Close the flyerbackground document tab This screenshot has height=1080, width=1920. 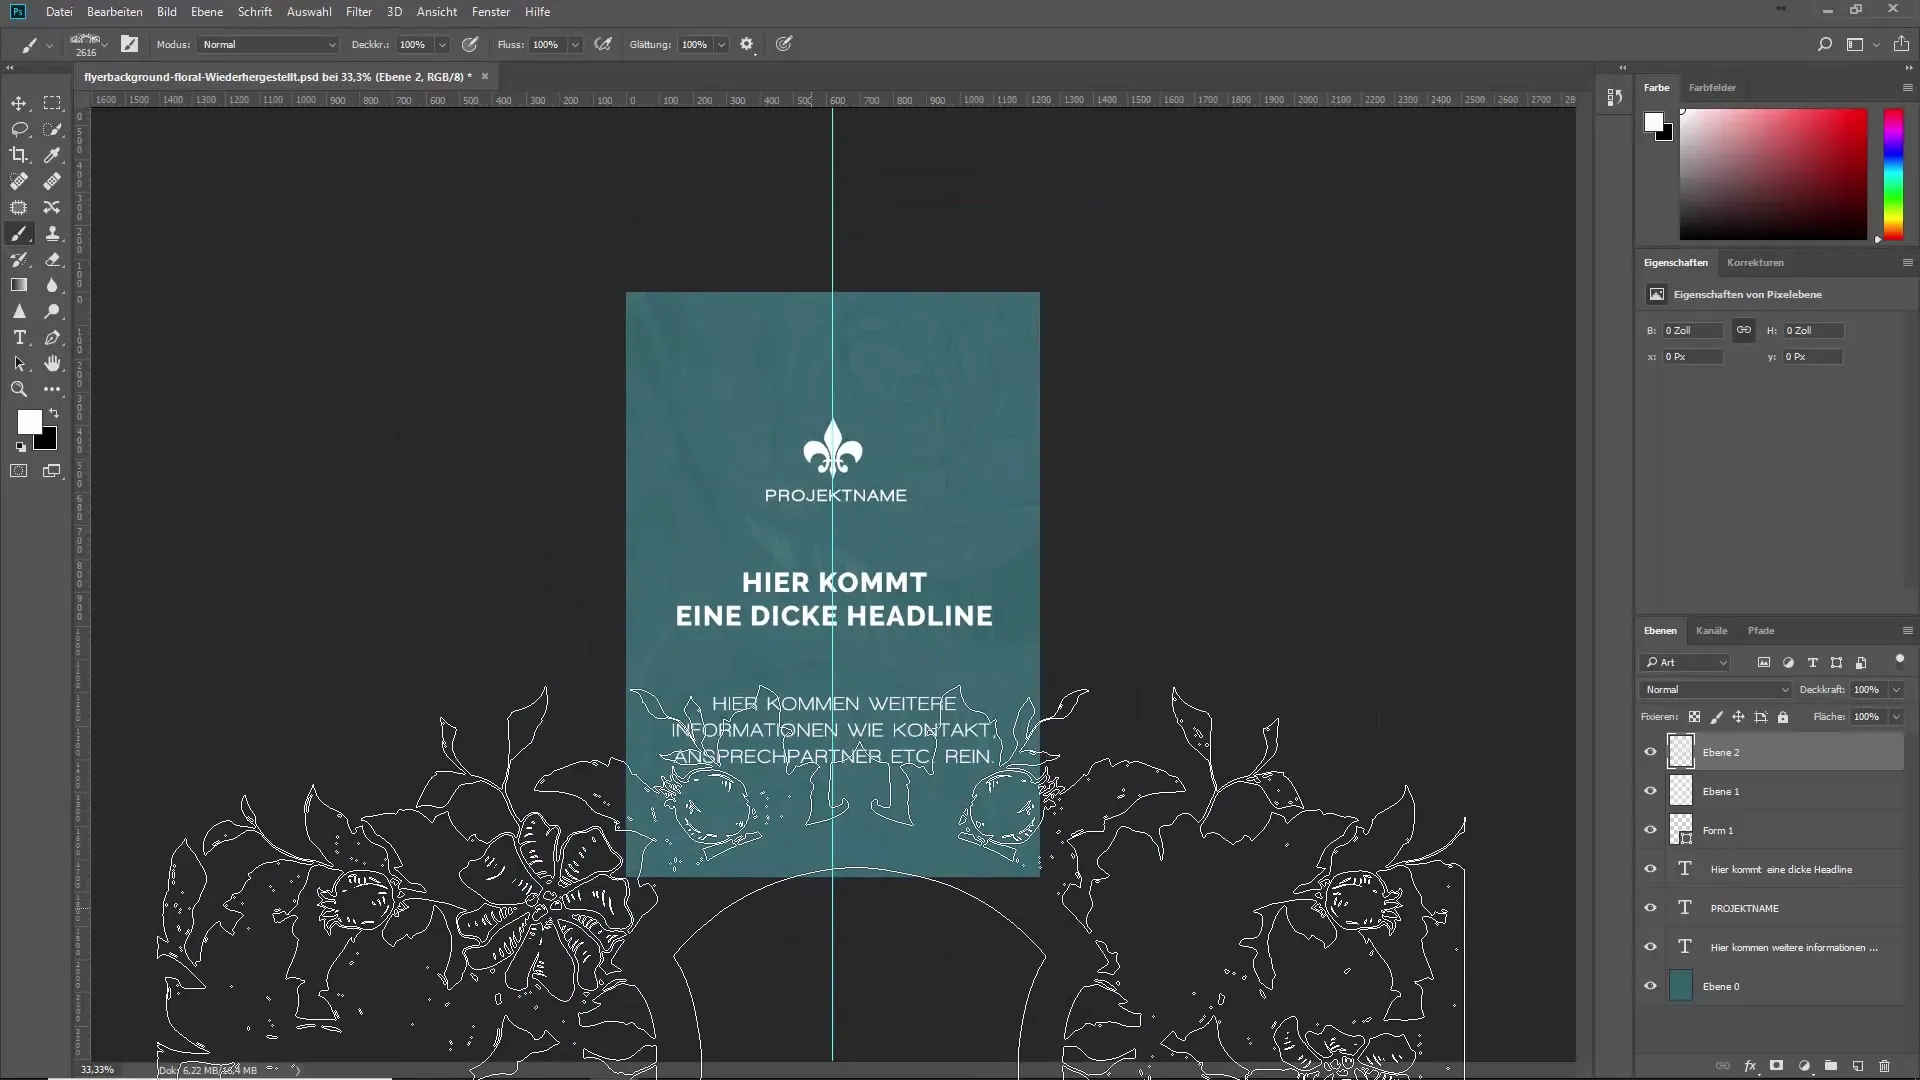click(485, 76)
